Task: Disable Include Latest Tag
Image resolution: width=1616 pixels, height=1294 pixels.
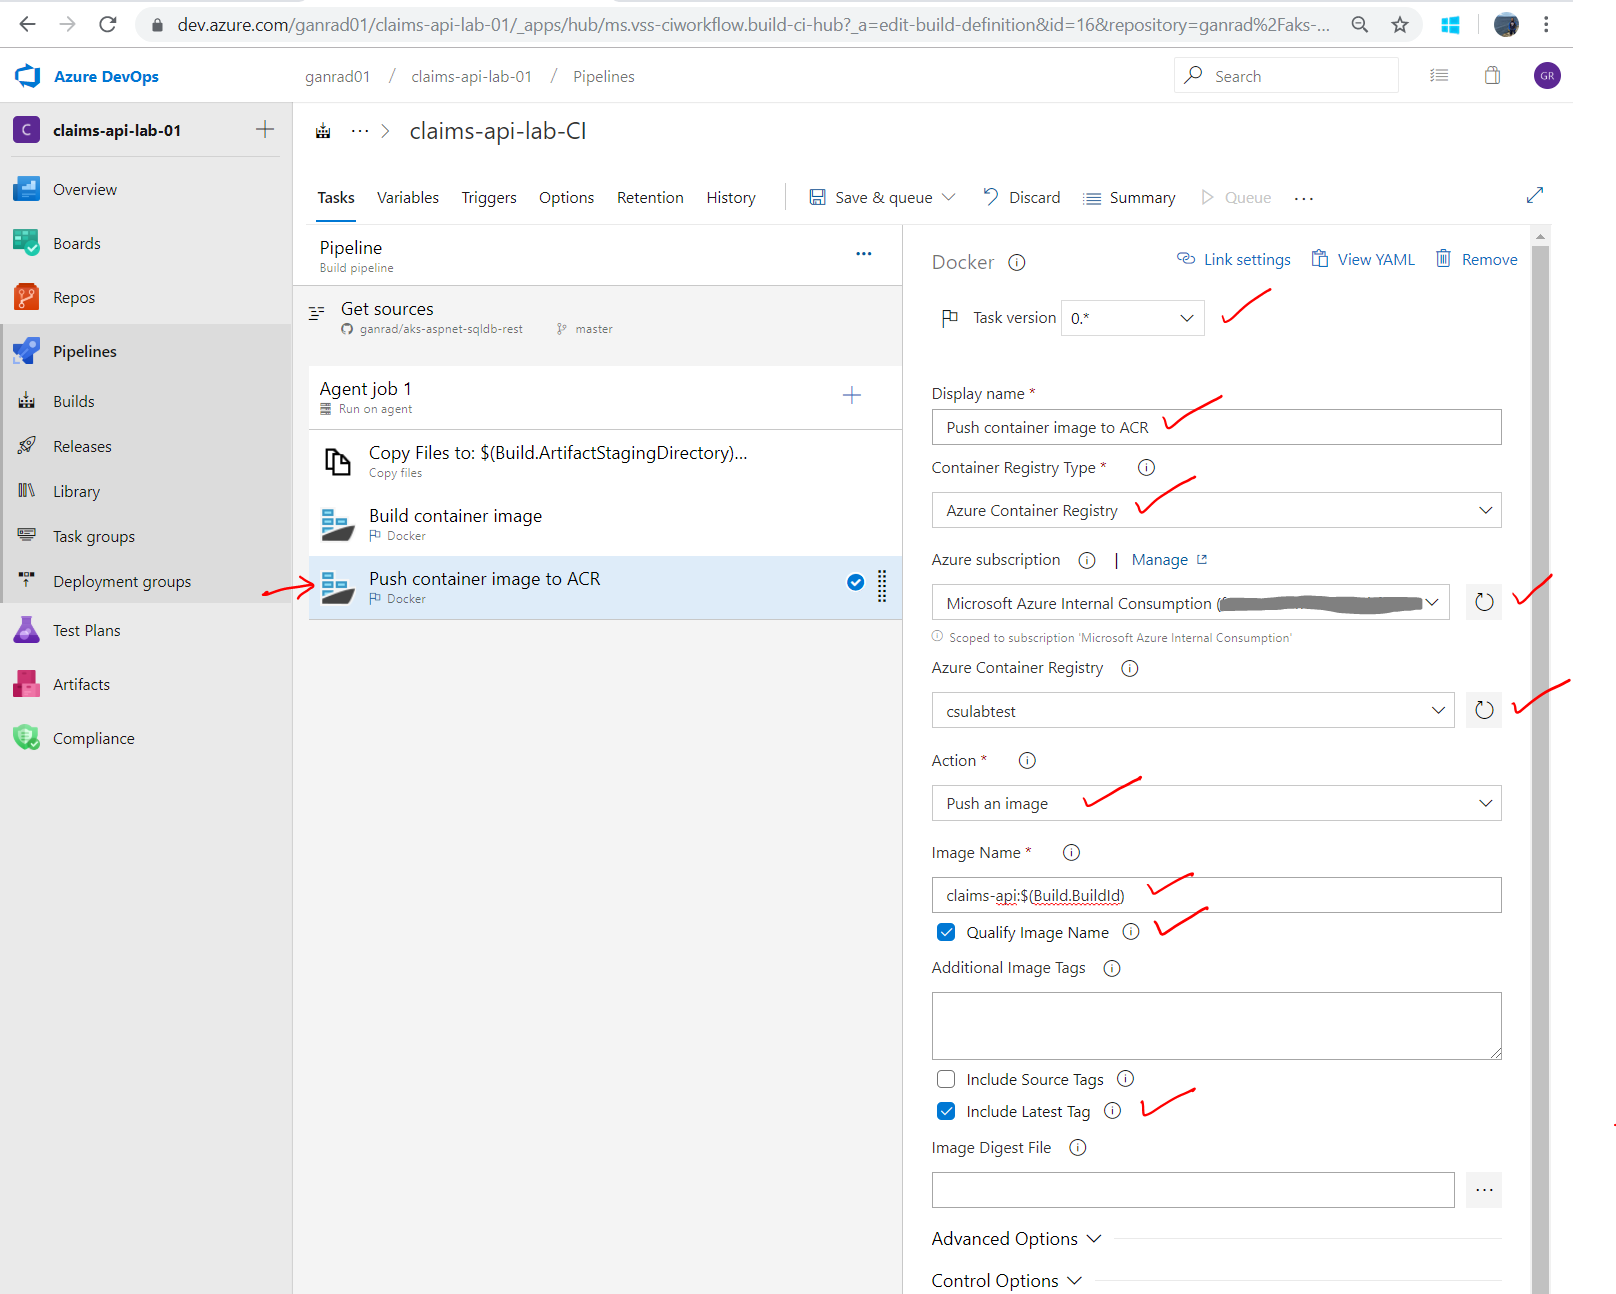Action: [946, 1111]
